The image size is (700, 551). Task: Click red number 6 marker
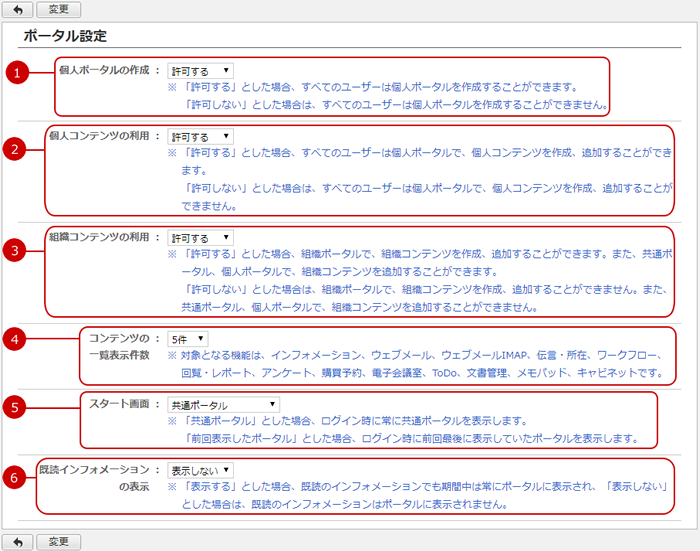13,478
